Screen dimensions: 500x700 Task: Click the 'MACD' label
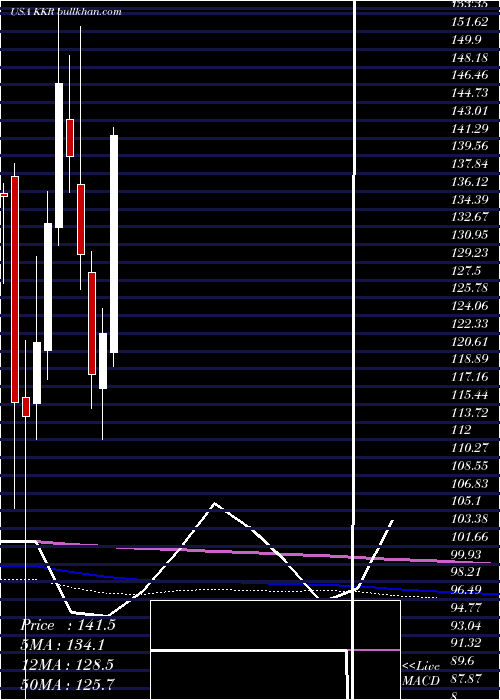pos(420,681)
